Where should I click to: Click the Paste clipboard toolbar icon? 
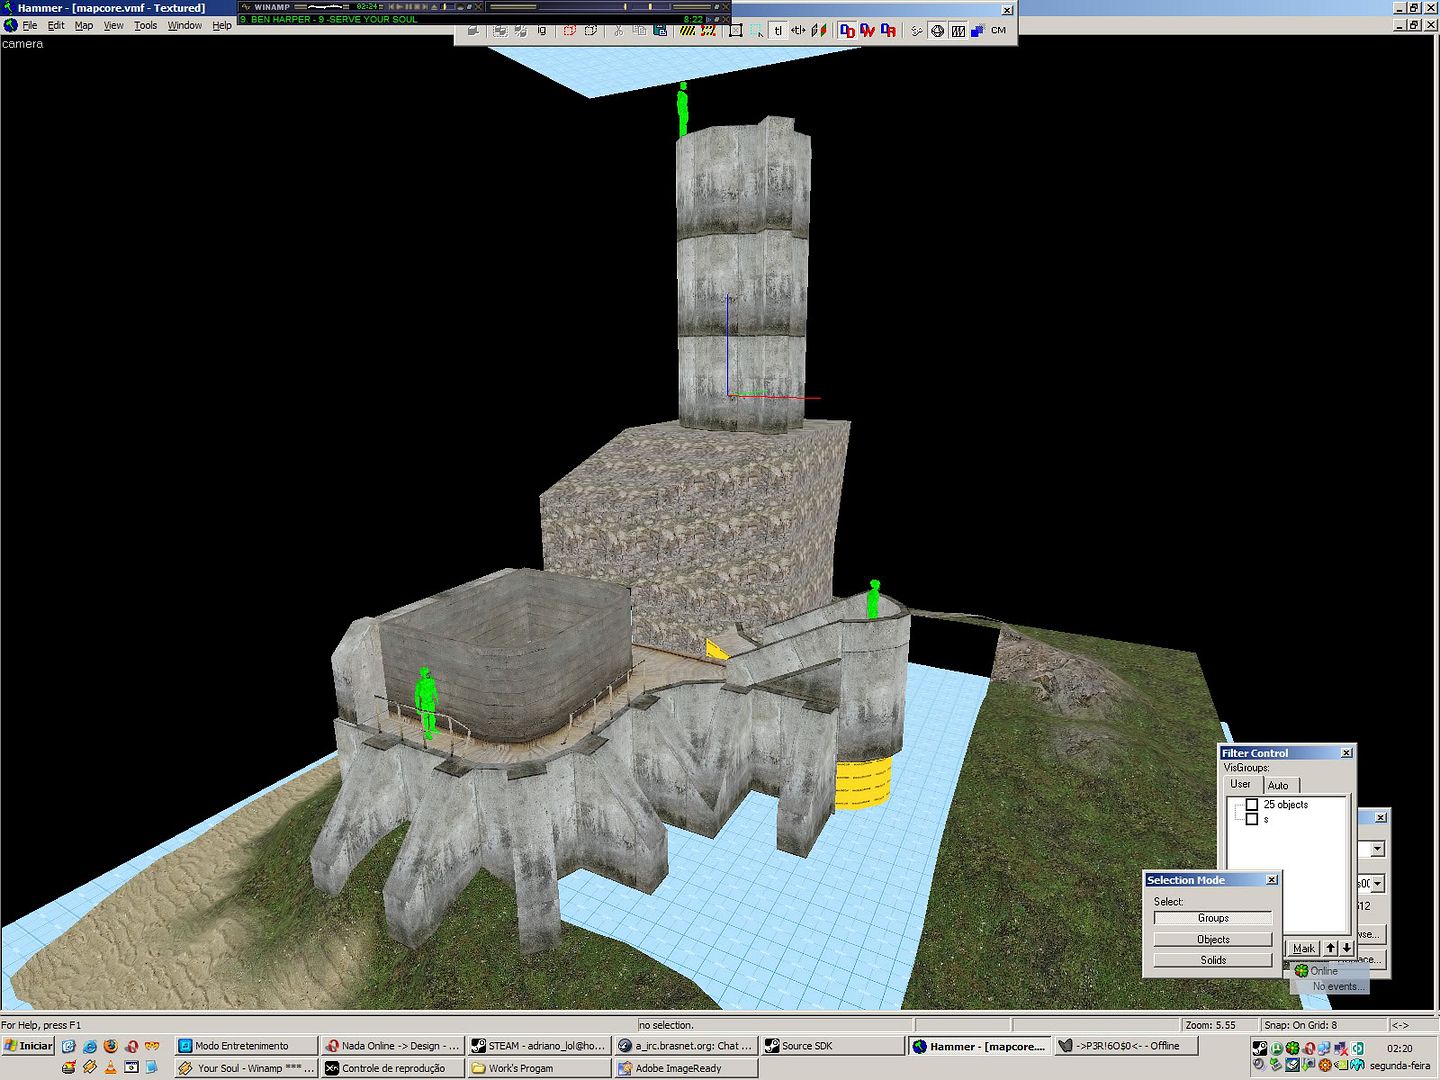click(x=660, y=30)
